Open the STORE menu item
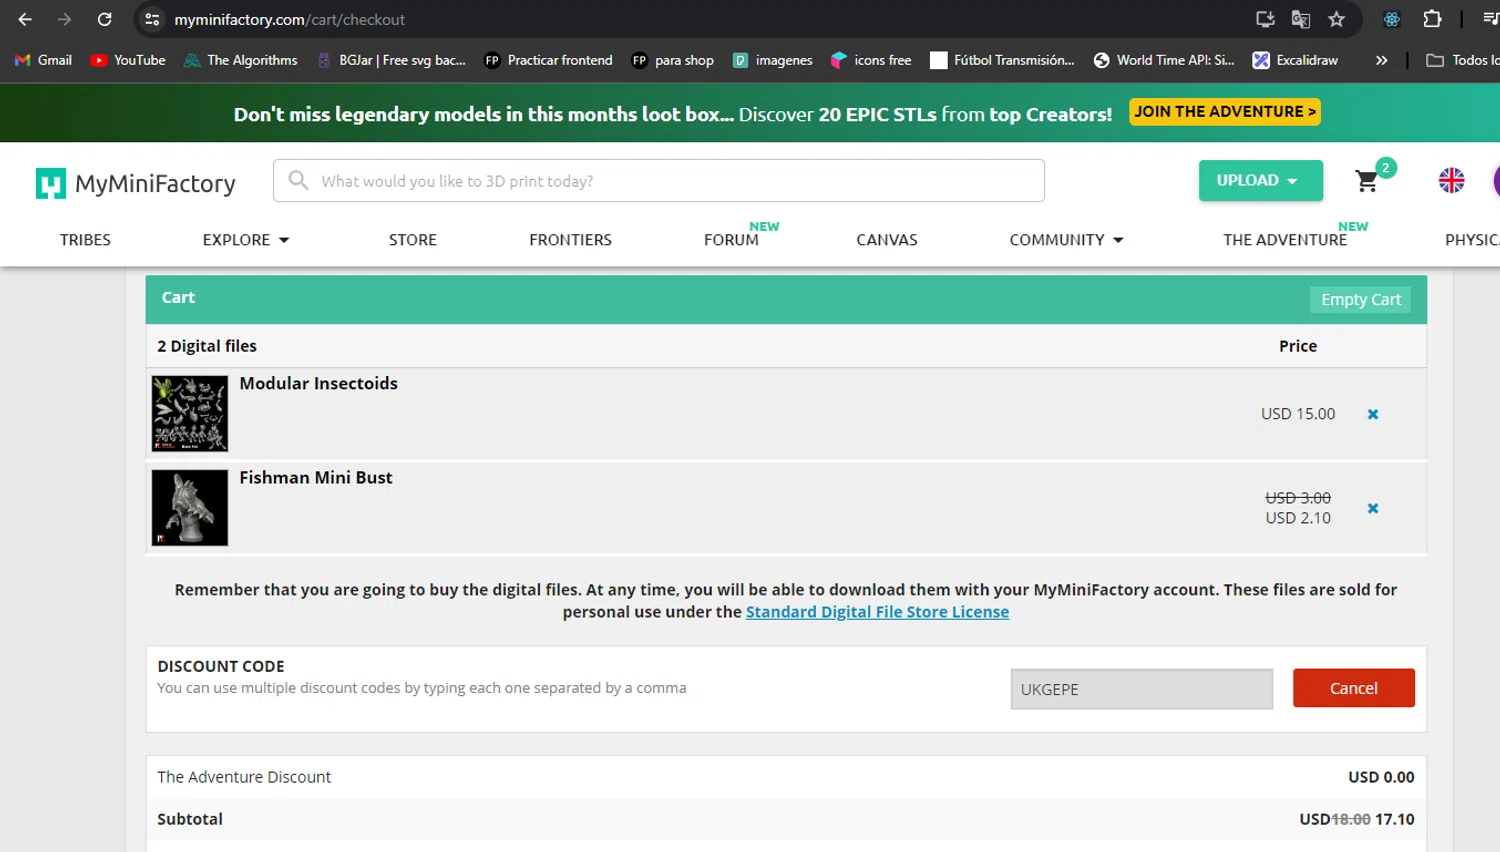Screen dimensions: 1500x852 (x=413, y=240)
